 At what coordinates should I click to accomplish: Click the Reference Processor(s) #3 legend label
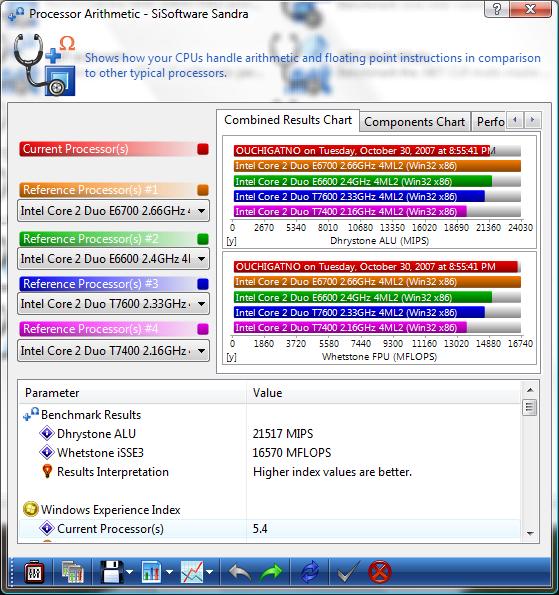(x=91, y=283)
